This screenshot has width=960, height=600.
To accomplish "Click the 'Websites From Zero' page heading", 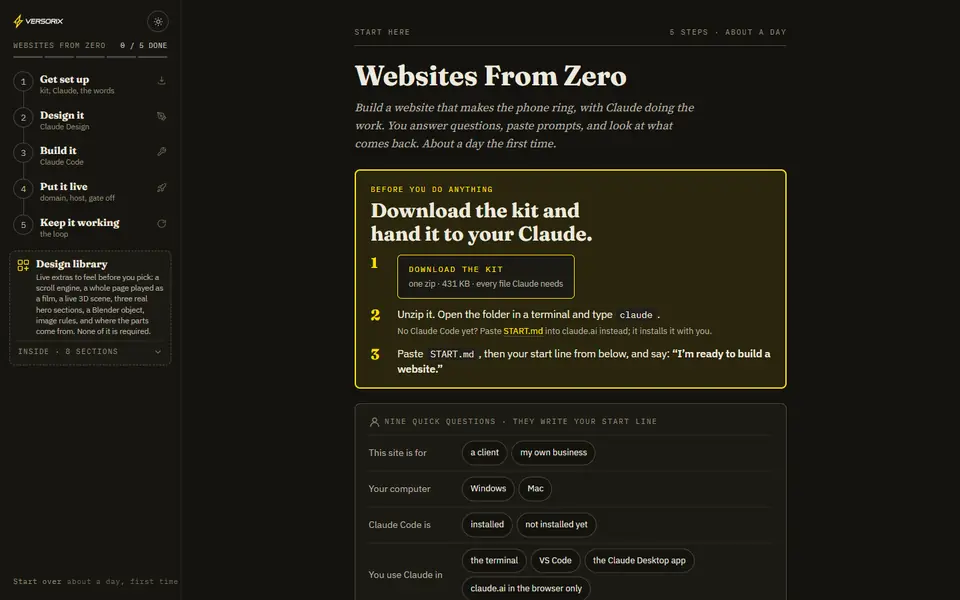I will tap(490, 76).
